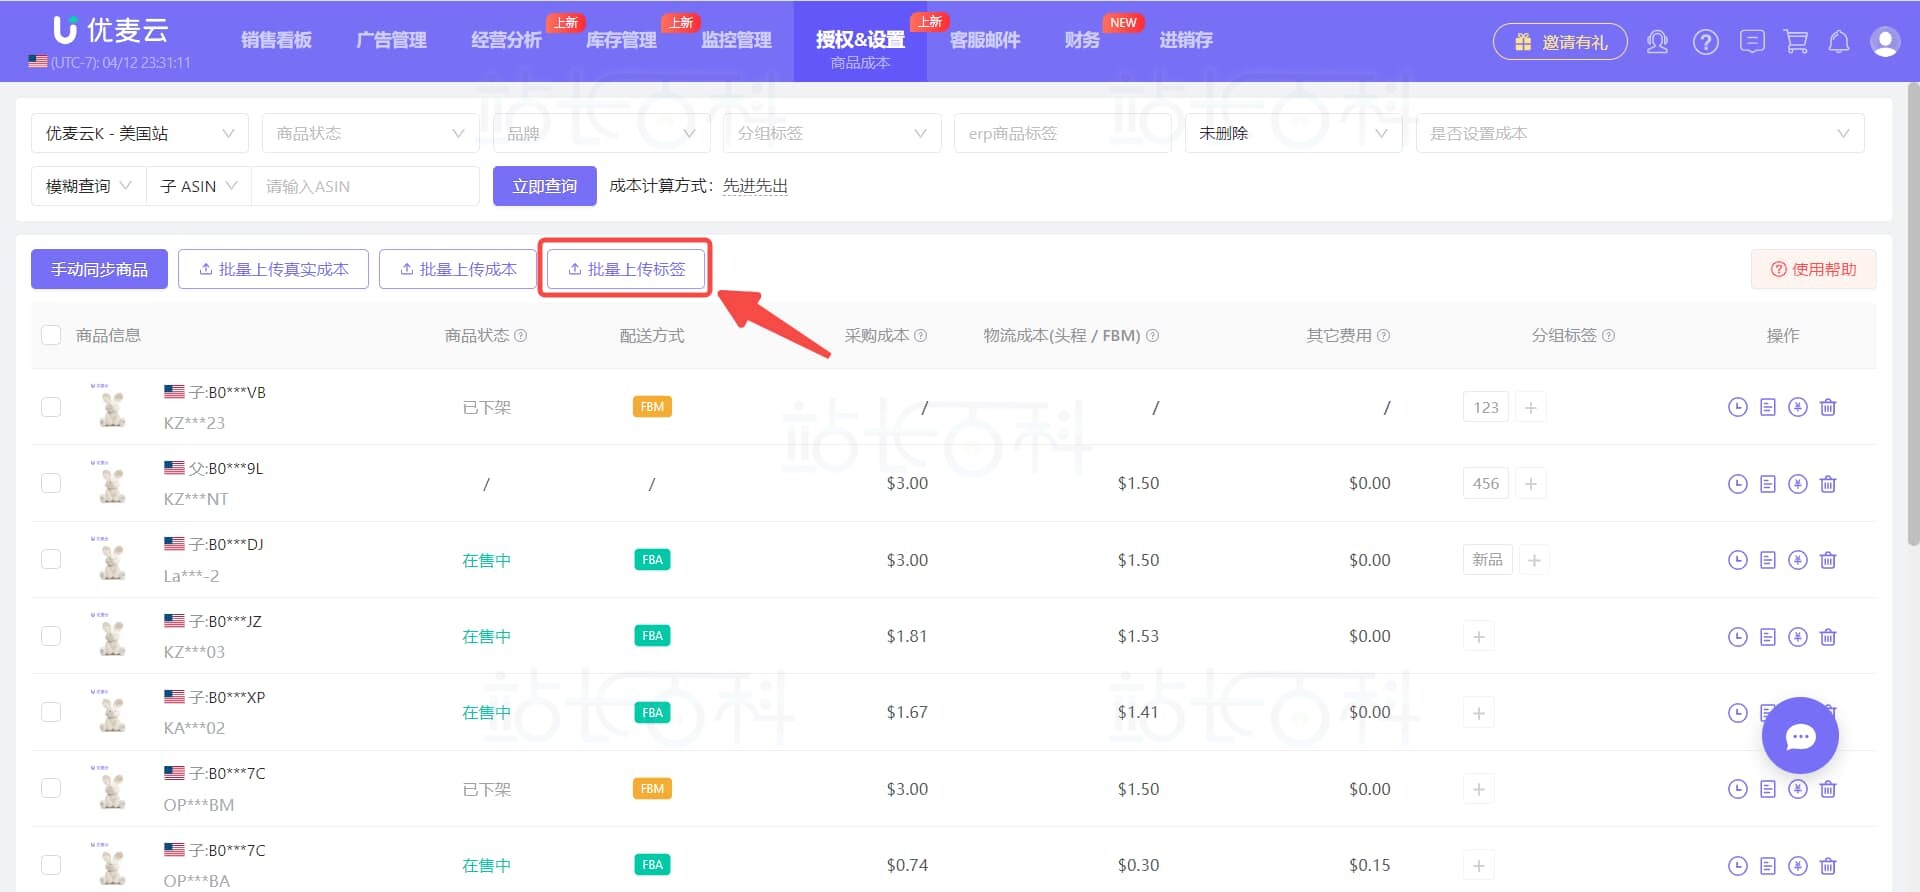1920x892 pixels.
Task: View cost history clock icon for B0***VB row
Action: [1738, 407]
